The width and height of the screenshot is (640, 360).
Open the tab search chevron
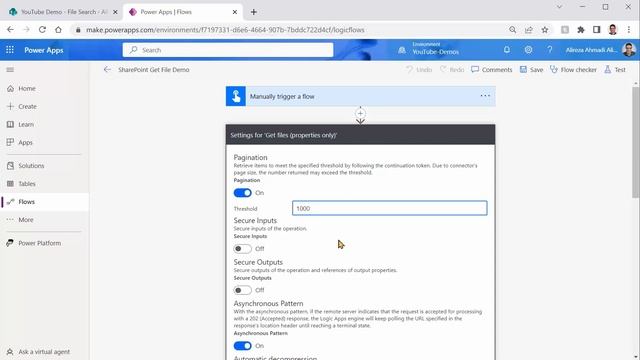559,7
